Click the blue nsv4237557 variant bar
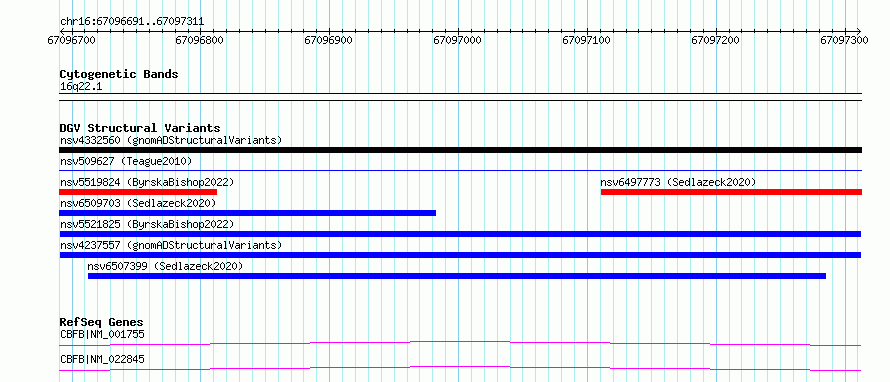The width and height of the screenshot is (890, 382). point(460,255)
